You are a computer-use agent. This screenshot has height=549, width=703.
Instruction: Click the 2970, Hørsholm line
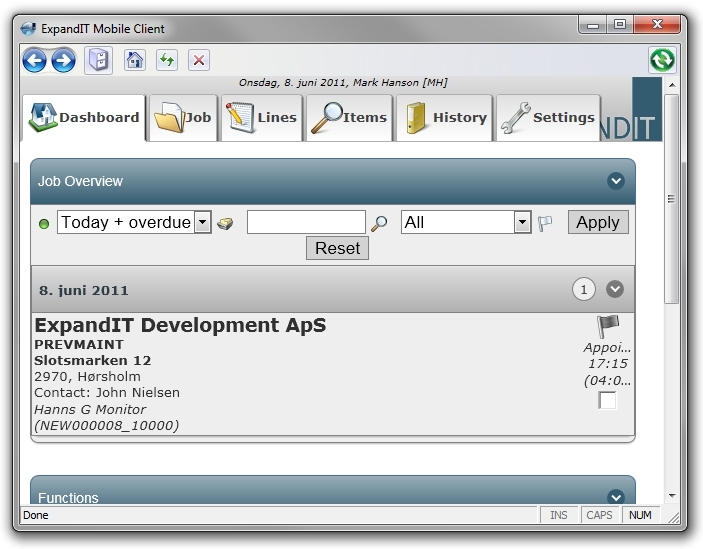click(87, 376)
